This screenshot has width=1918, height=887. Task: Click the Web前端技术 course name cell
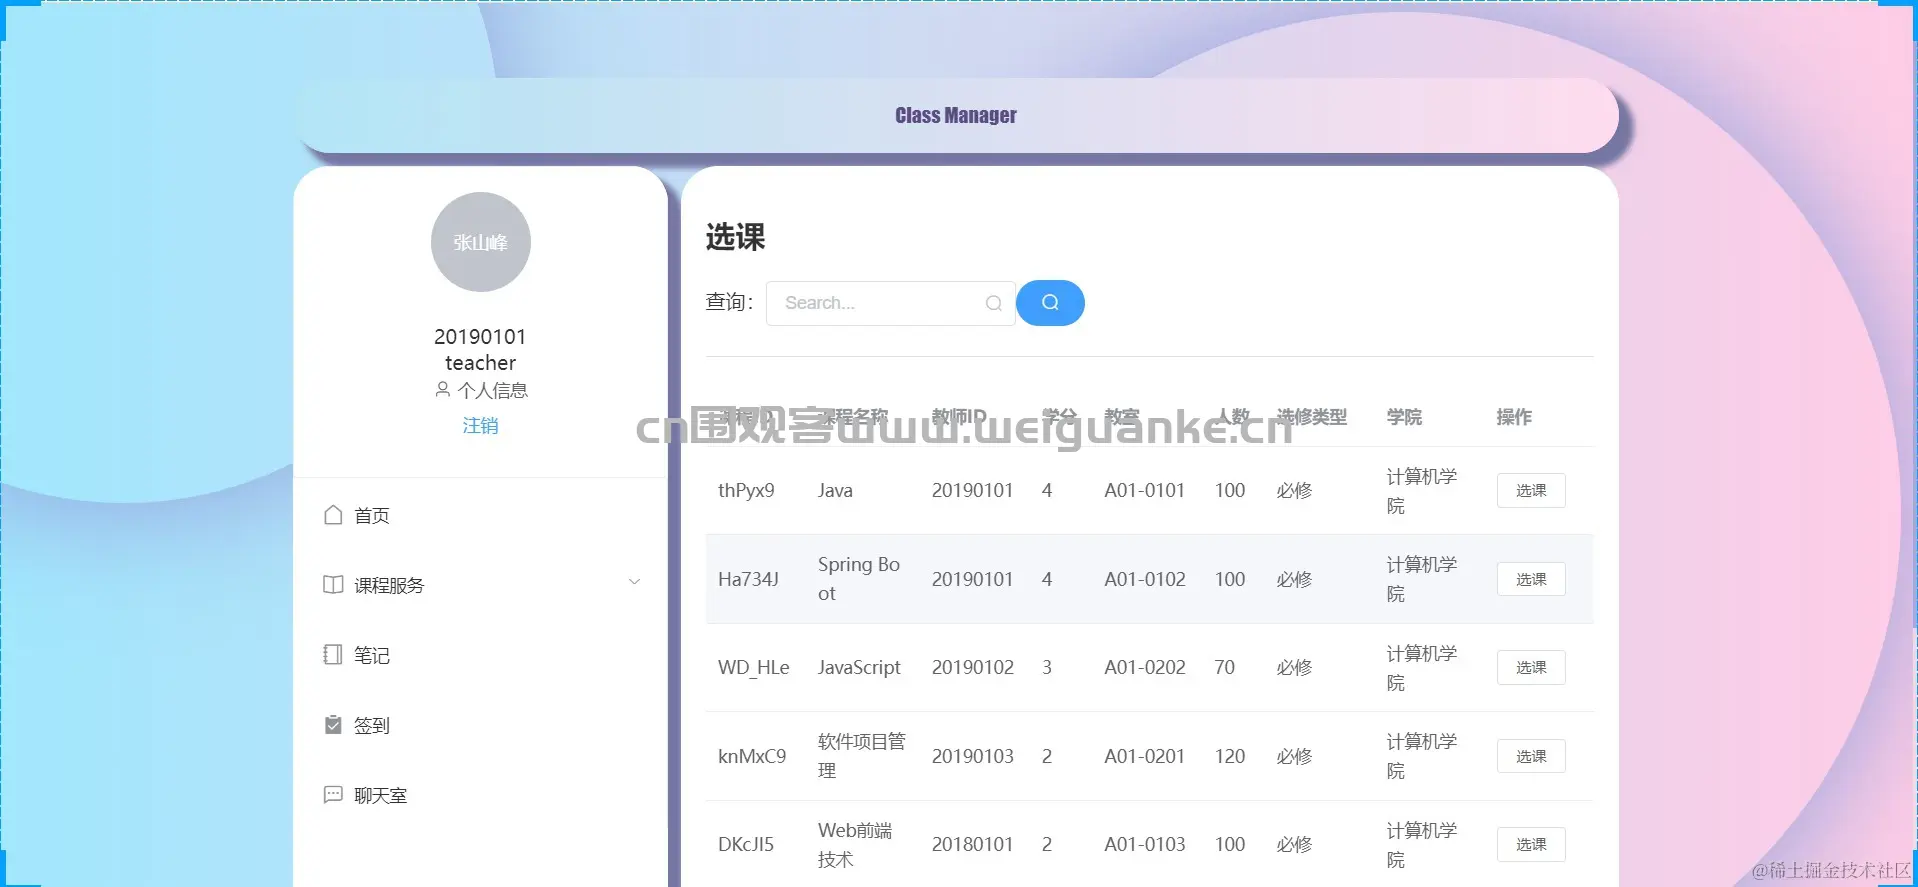(x=855, y=845)
